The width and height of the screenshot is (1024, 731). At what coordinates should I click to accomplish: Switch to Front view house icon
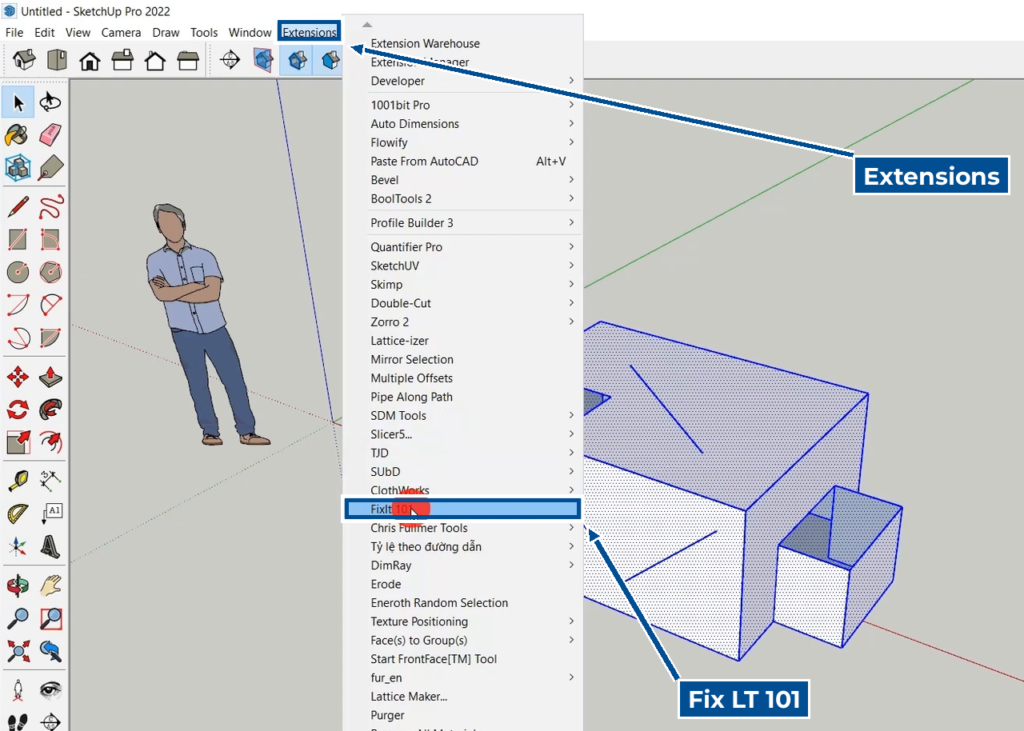click(x=89, y=60)
